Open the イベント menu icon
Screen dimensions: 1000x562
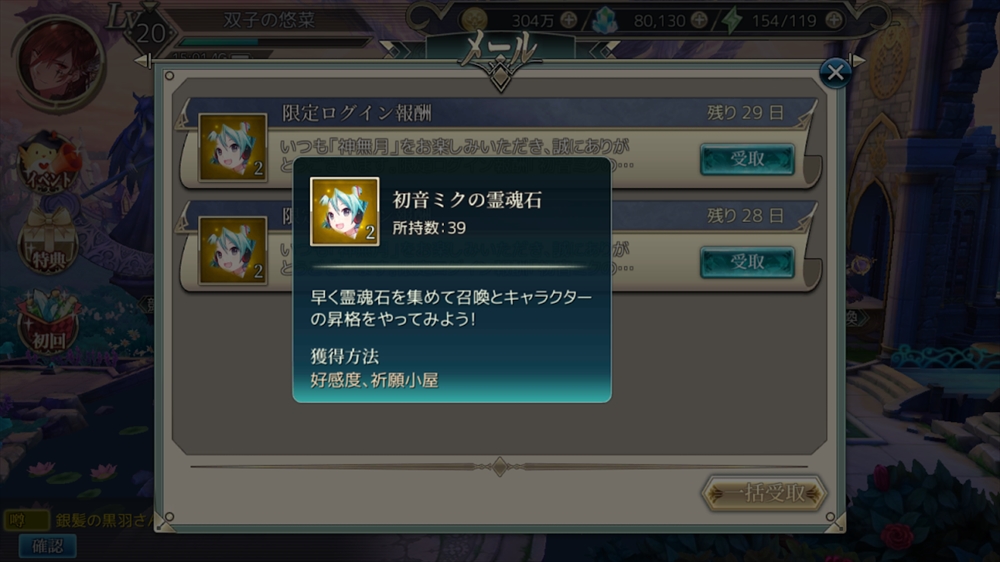[49, 163]
